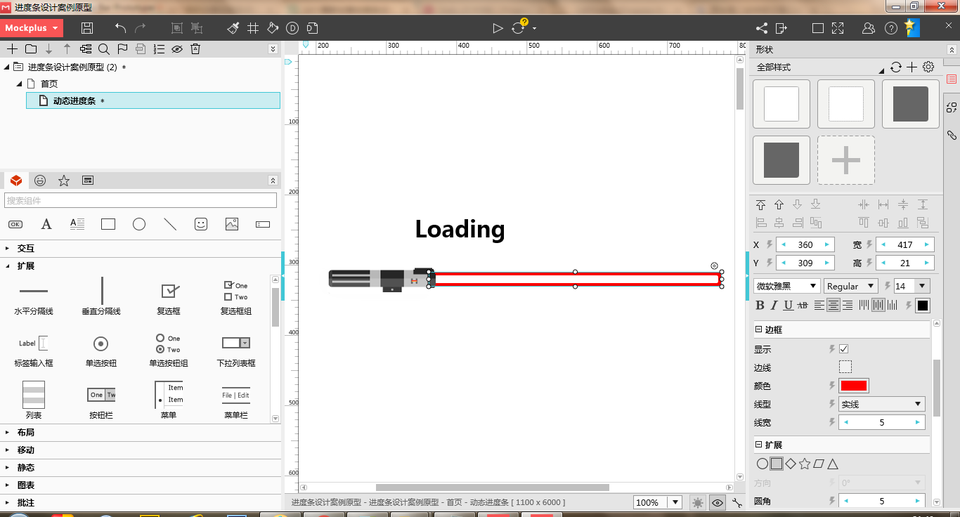Viewport: 960px width, 517px height.
Task: Bring selected shape to front icon
Action: (760, 205)
